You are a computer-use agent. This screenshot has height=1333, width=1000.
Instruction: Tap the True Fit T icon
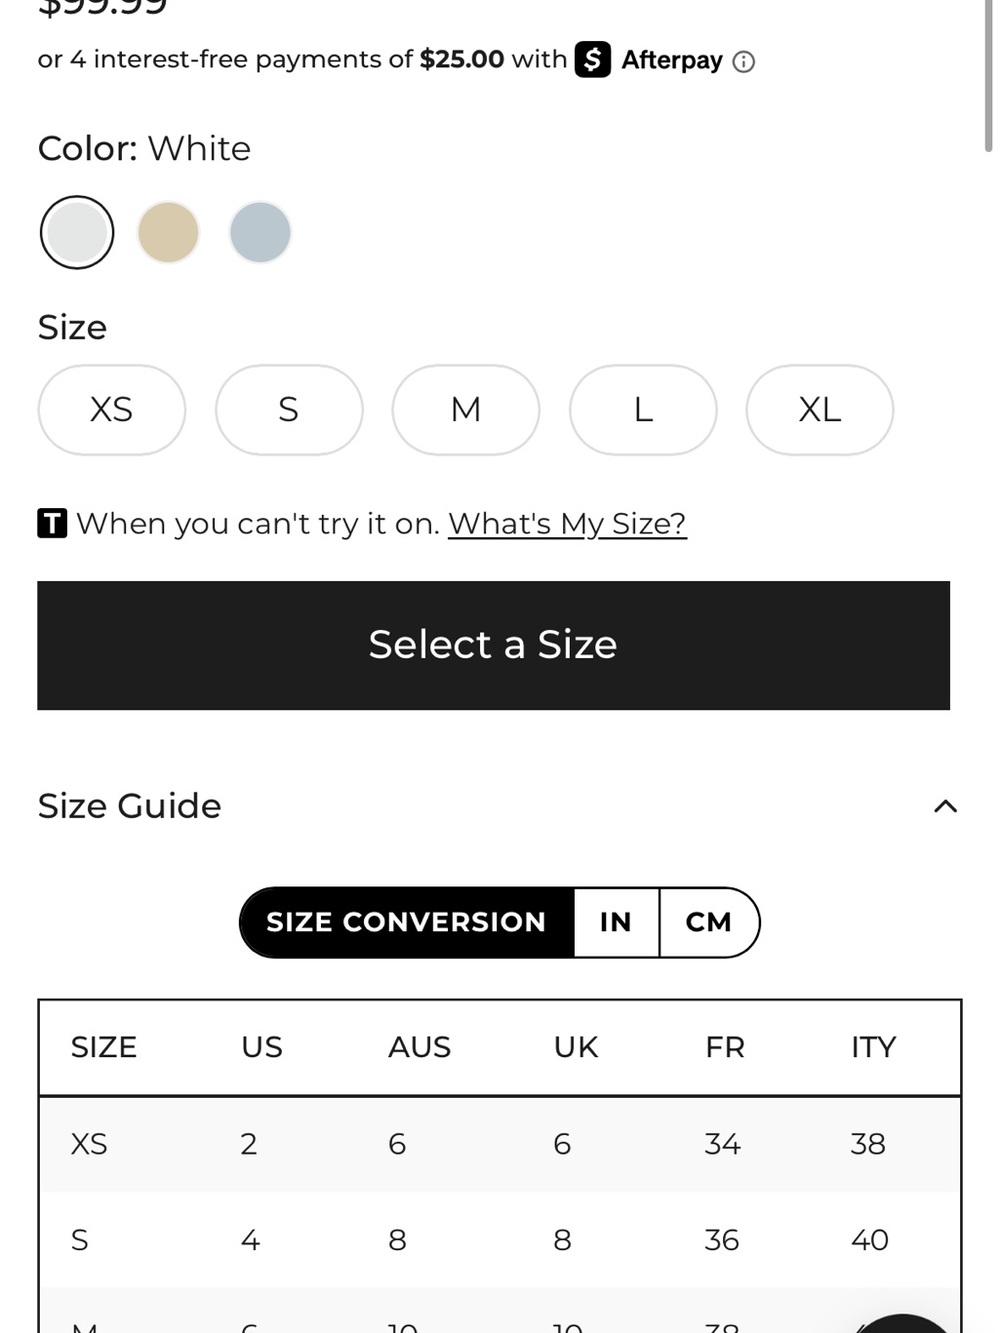pyautogui.click(x=52, y=523)
